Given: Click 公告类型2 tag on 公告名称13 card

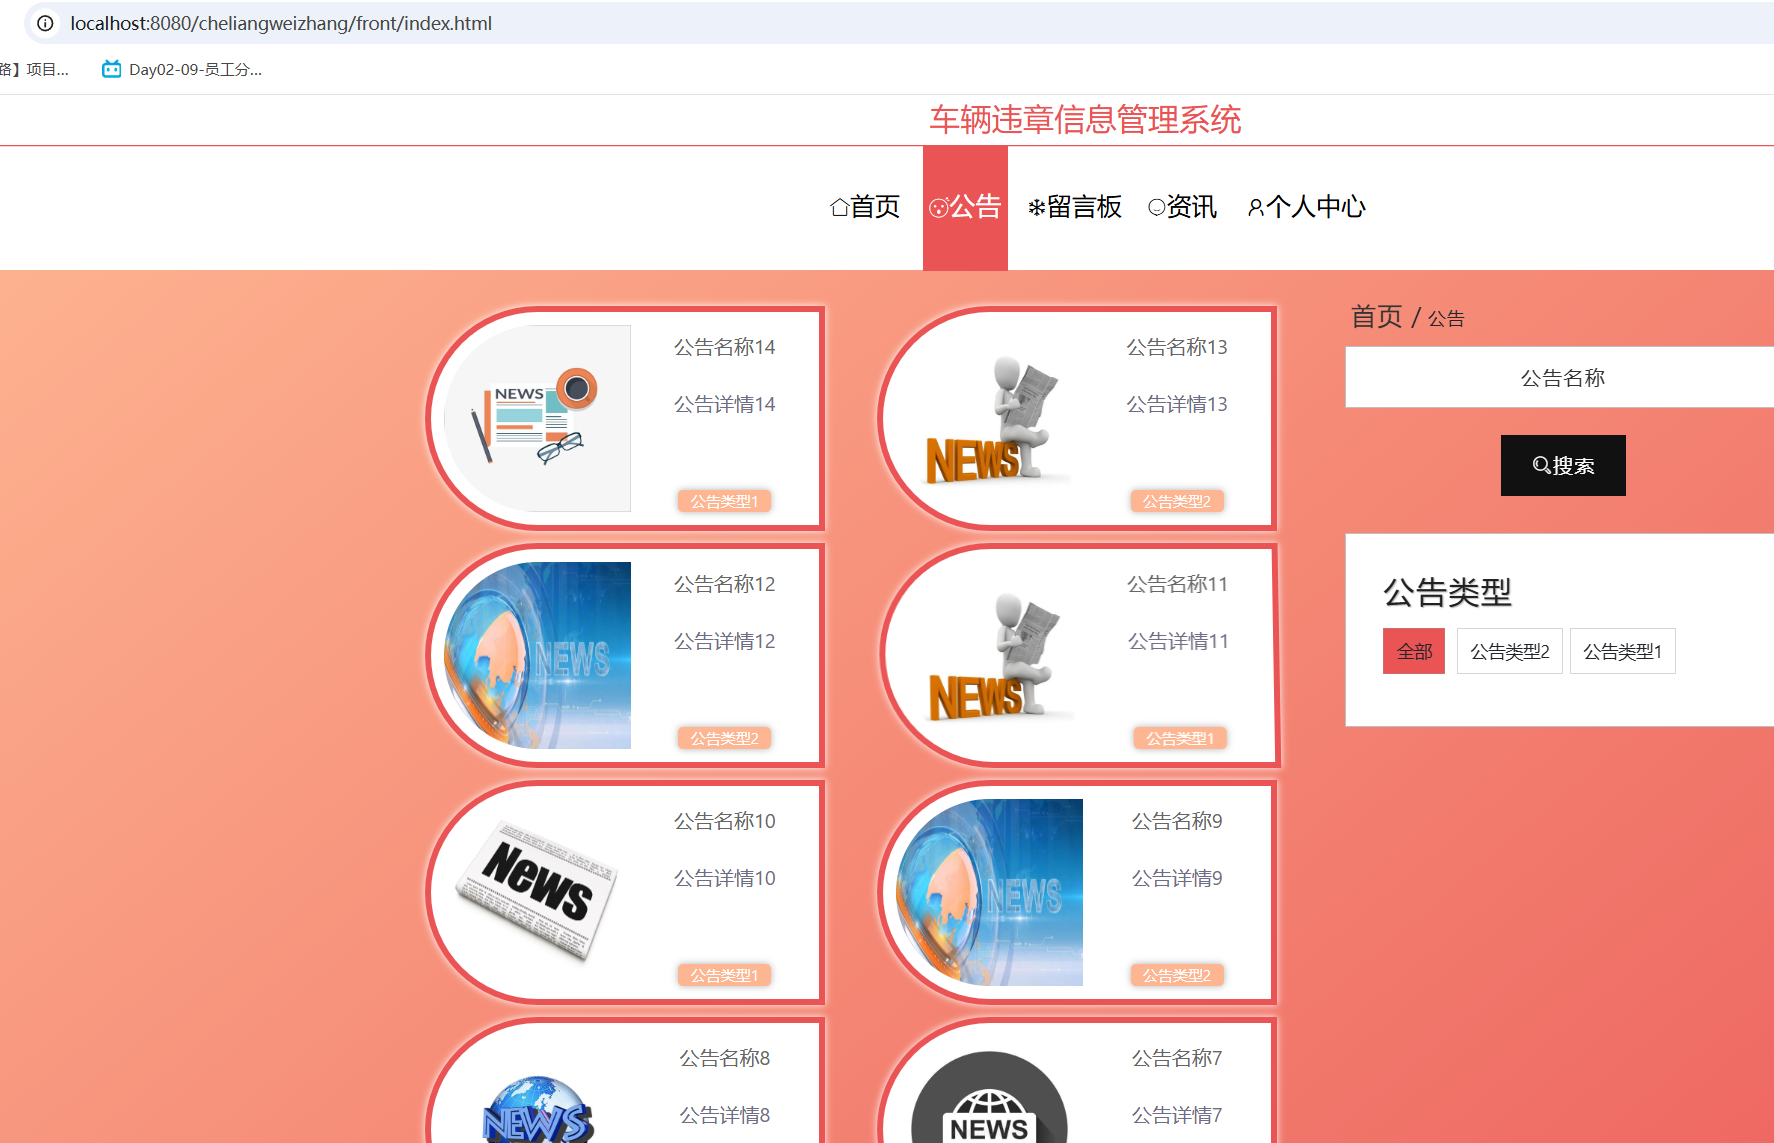Looking at the screenshot, I should pyautogui.click(x=1177, y=501).
